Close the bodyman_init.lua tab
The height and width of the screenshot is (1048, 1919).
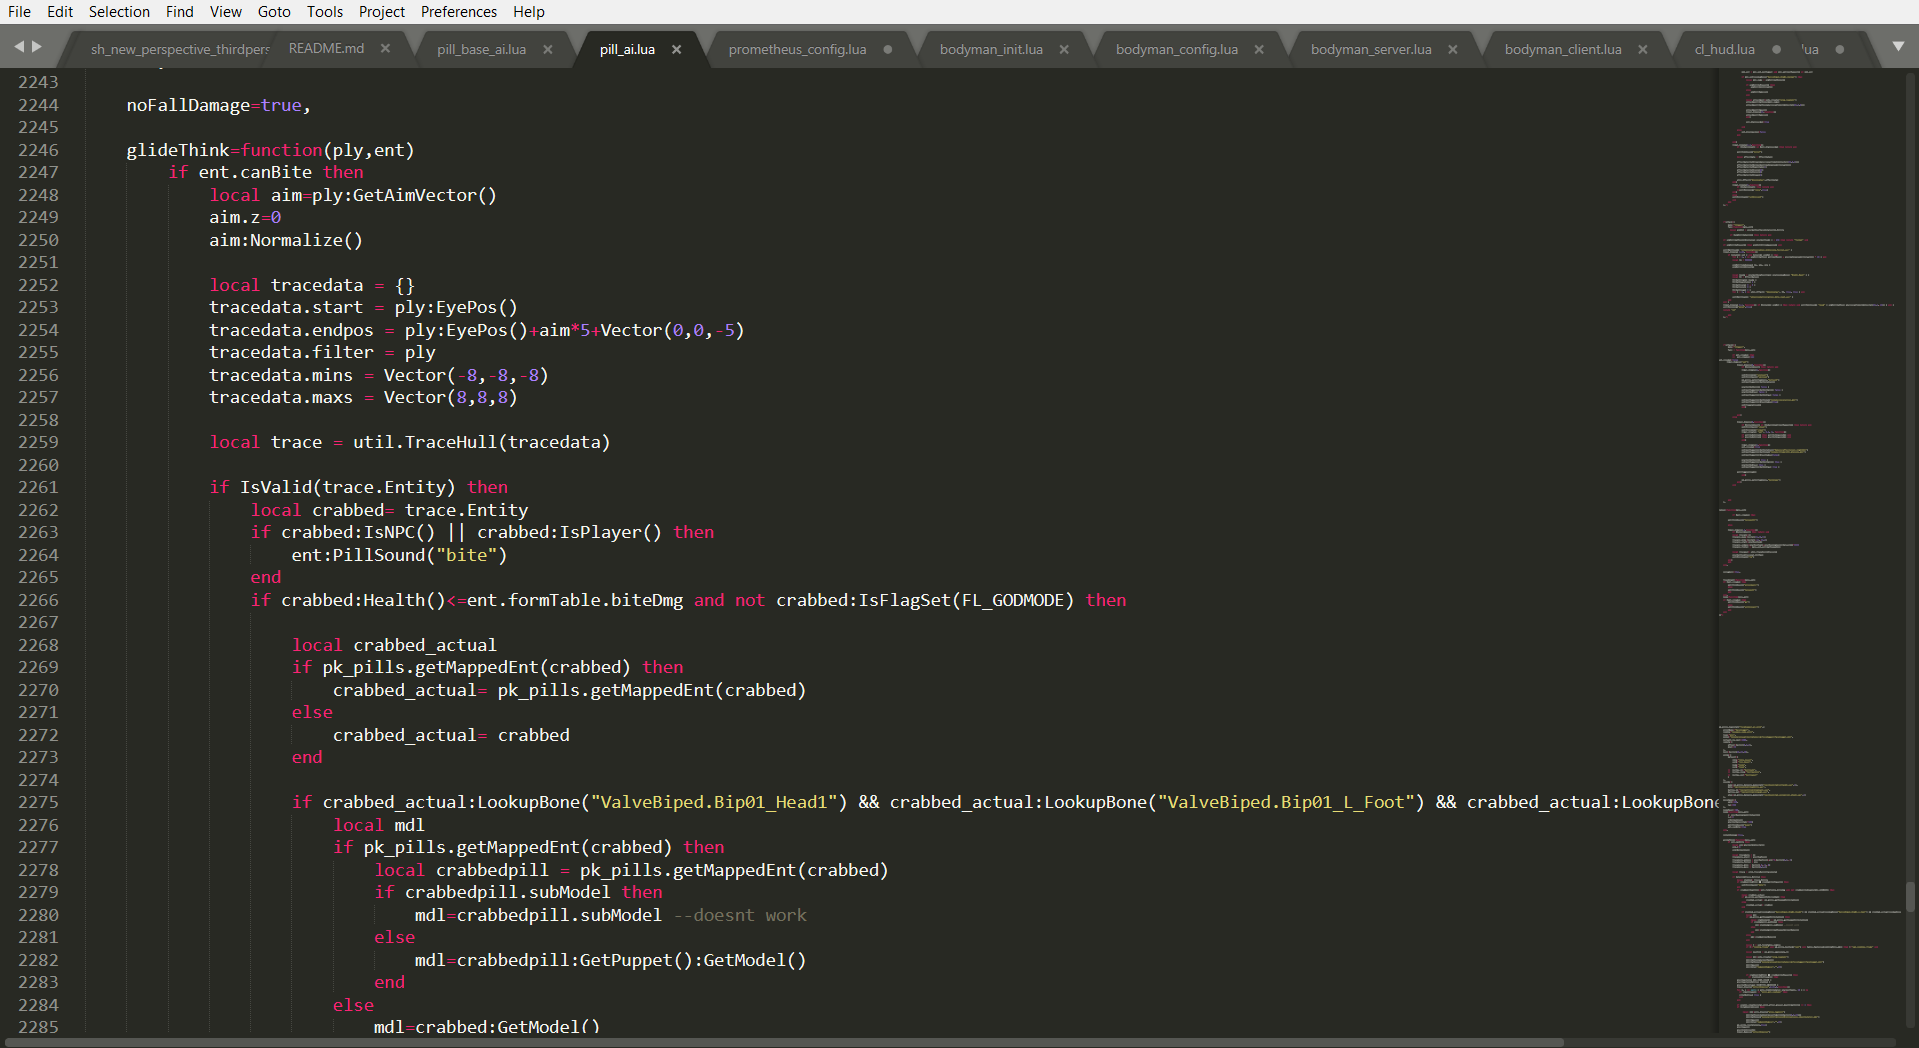click(x=1064, y=49)
